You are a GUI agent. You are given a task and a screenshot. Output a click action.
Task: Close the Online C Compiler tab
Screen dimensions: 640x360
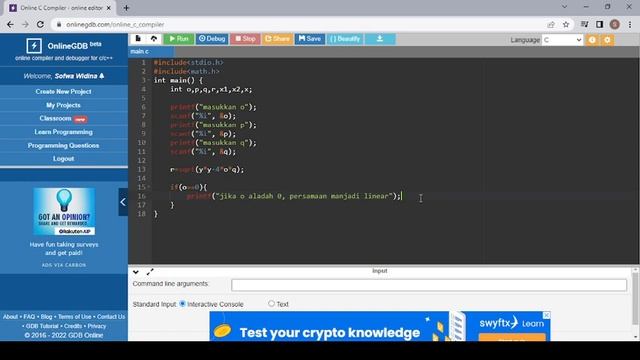pyautogui.click(x=109, y=8)
